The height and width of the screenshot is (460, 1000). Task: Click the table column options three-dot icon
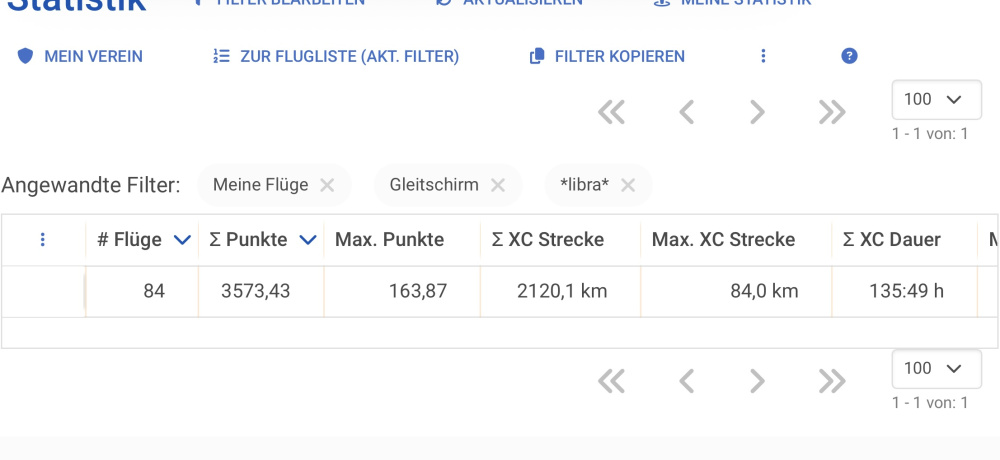click(x=43, y=240)
